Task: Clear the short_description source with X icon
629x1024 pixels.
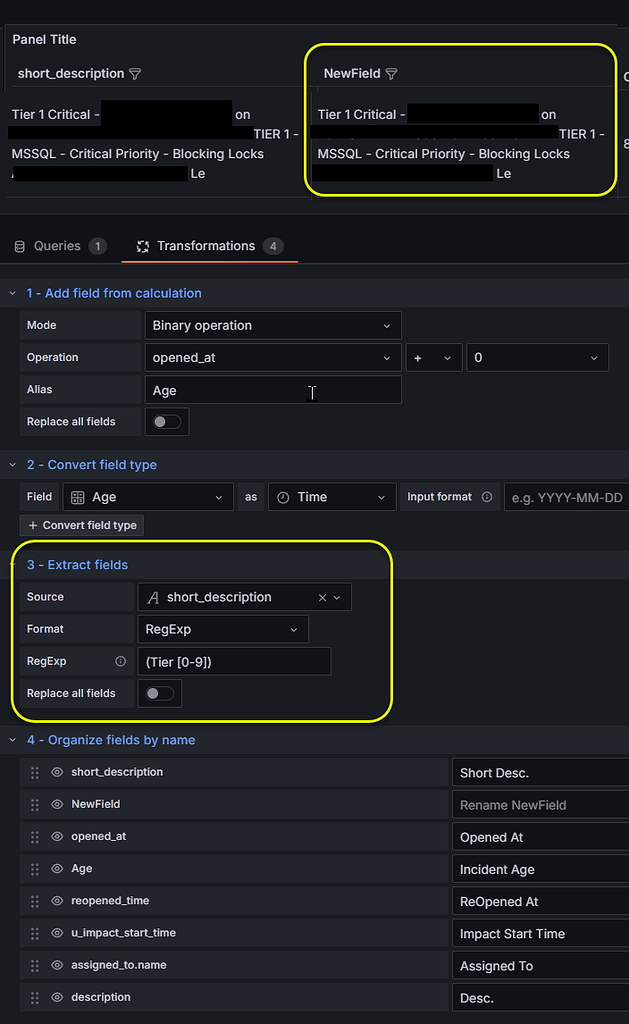Action: [x=322, y=597]
